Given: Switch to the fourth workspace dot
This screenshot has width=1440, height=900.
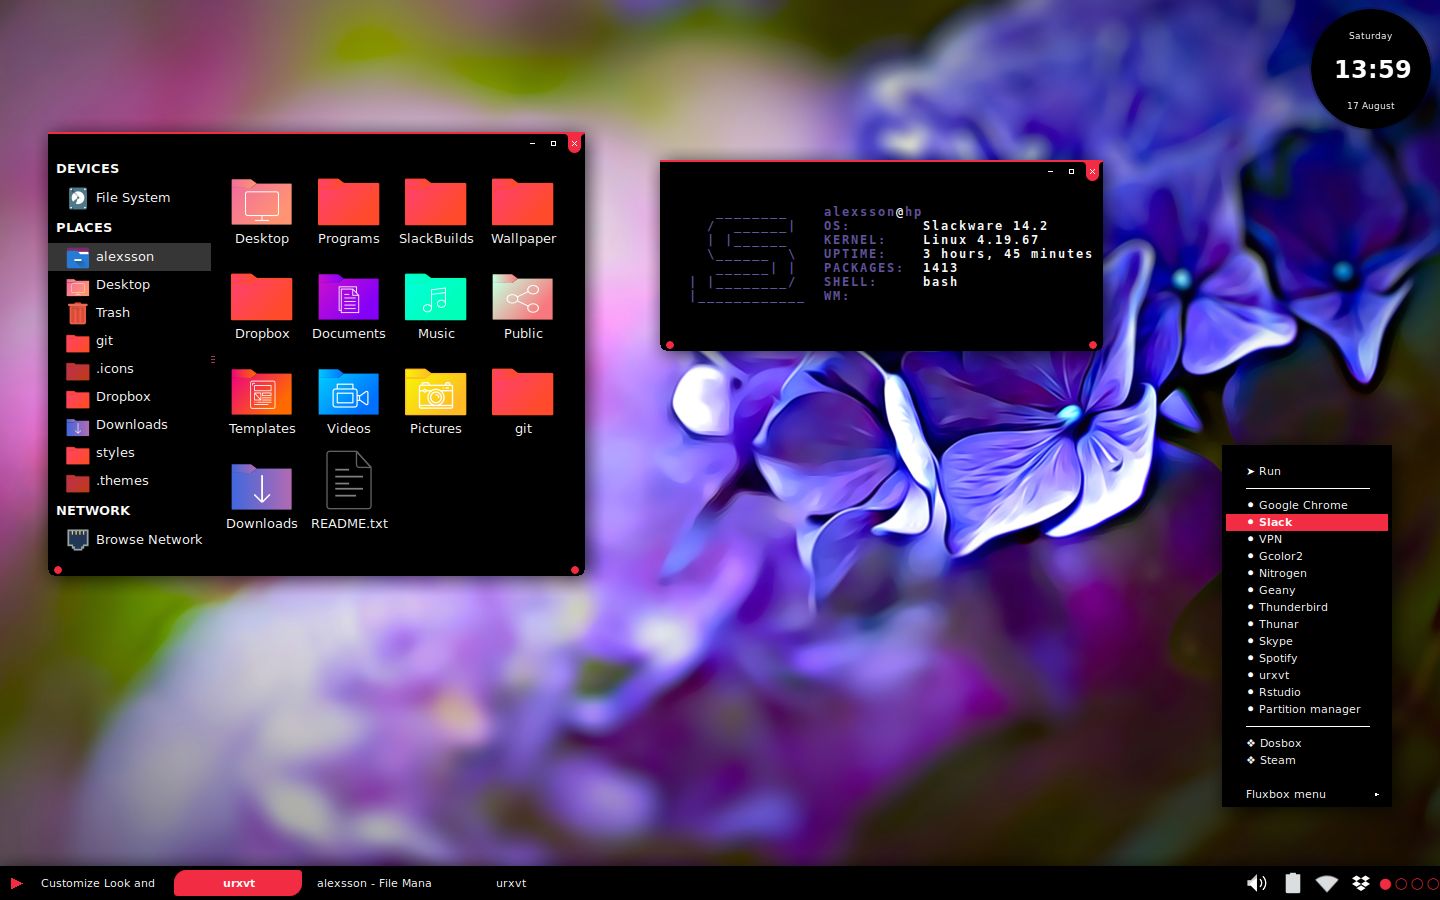Looking at the screenshot, I should pos(1432,884).
